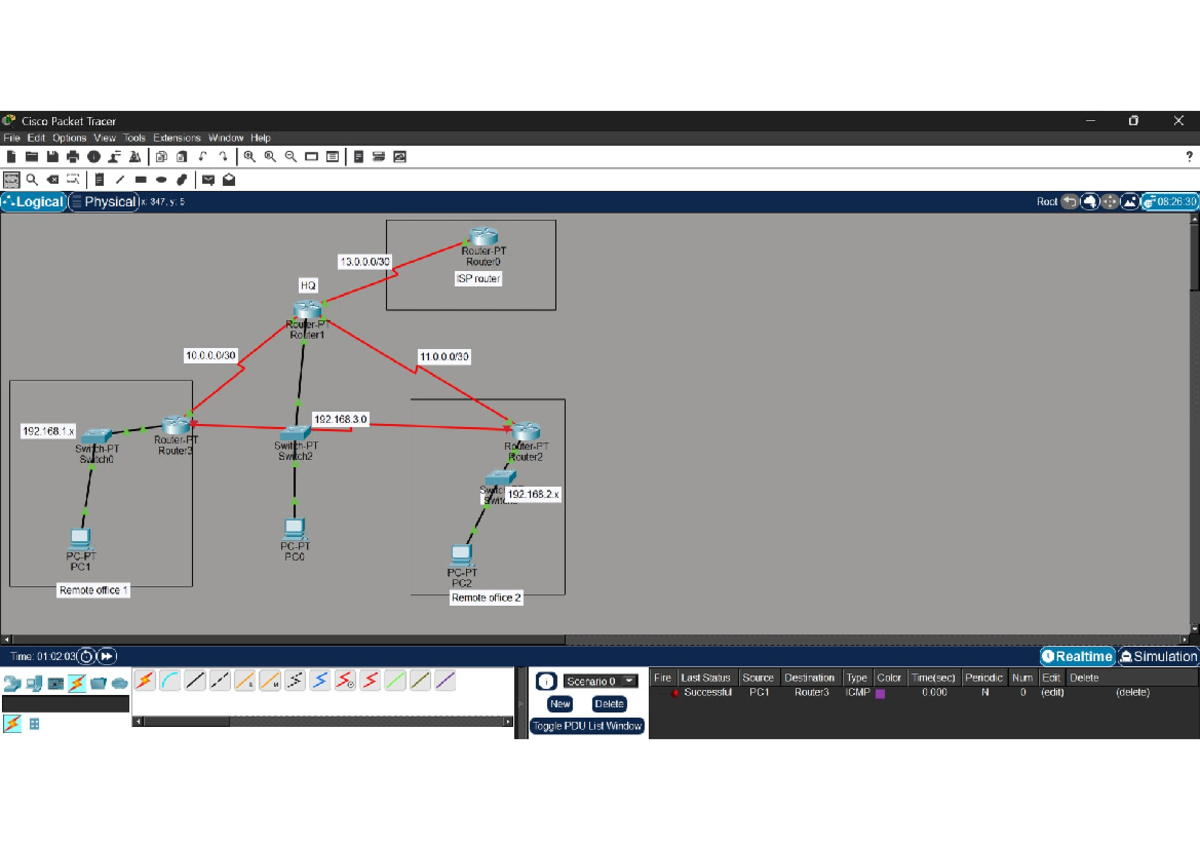Click the Undo arrow icon
1200x848 pixels.
click(x=202, y=157)
